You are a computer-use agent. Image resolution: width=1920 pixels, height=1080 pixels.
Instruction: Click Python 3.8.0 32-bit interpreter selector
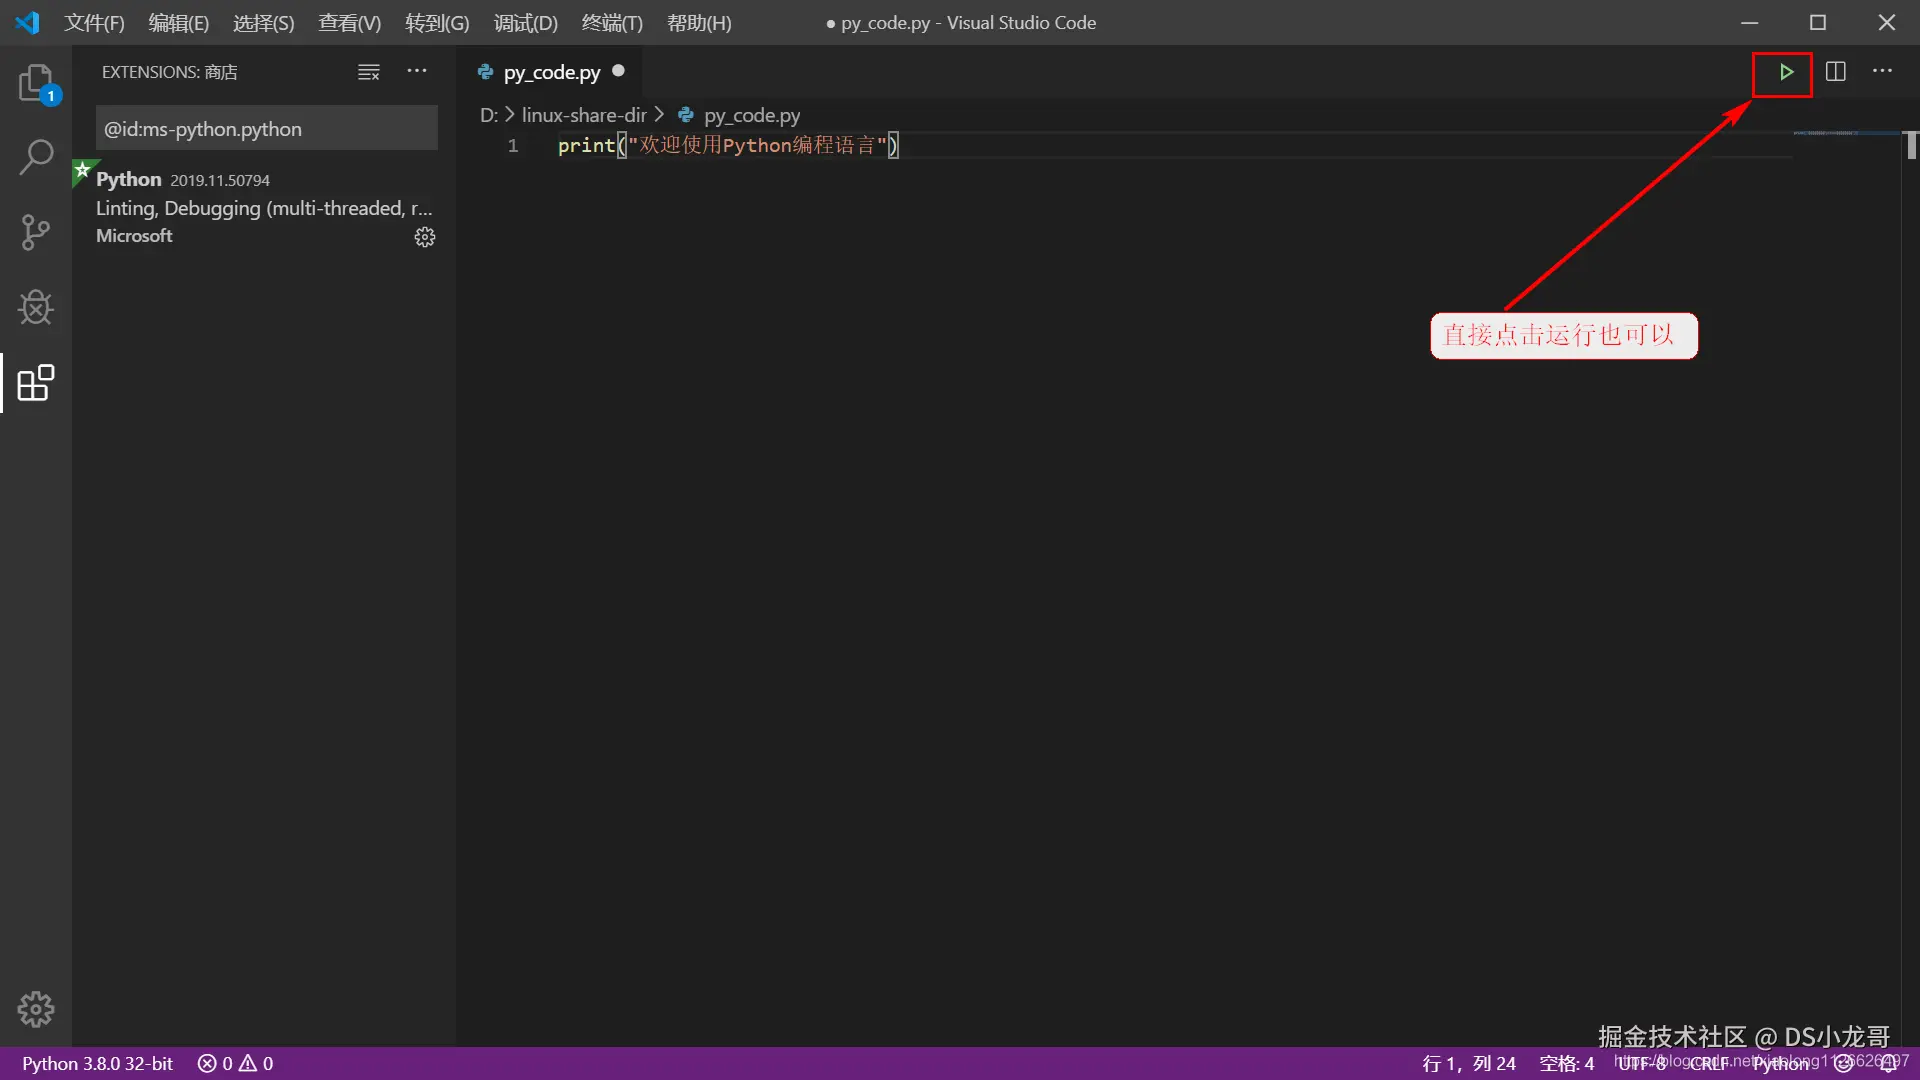98,1064
